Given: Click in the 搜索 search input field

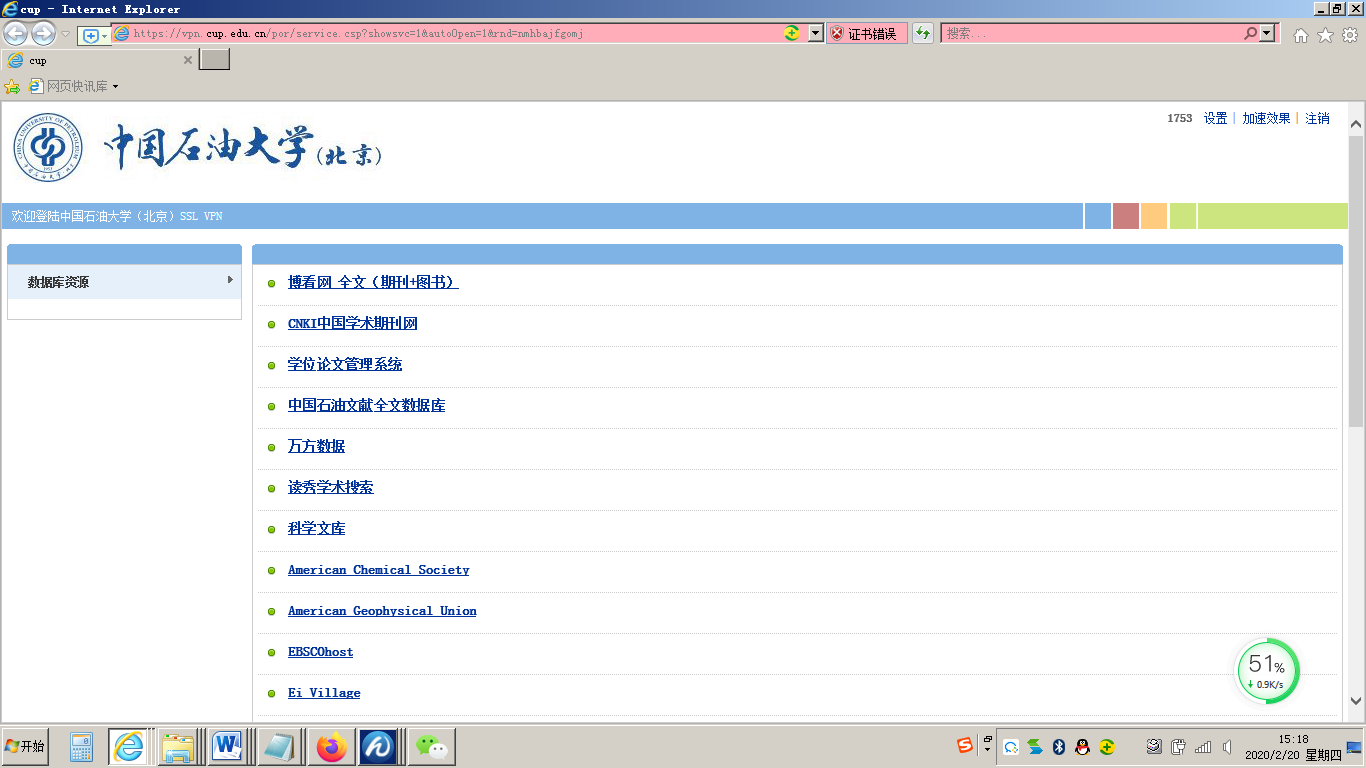Looking at the screenshot, I should point(1090,33).
